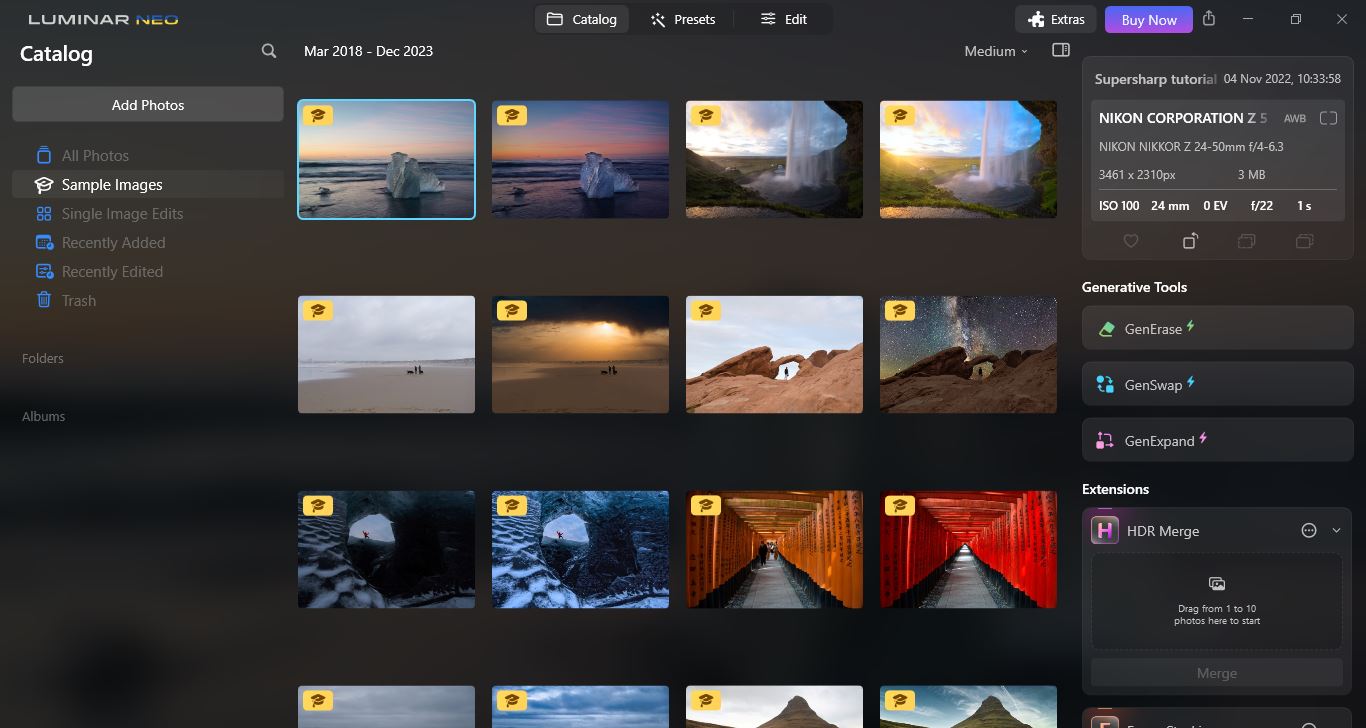Viewport: 1366px width, 728px height.
Task: Click the share/export icon beside Buy Now
Action: 1209,19
